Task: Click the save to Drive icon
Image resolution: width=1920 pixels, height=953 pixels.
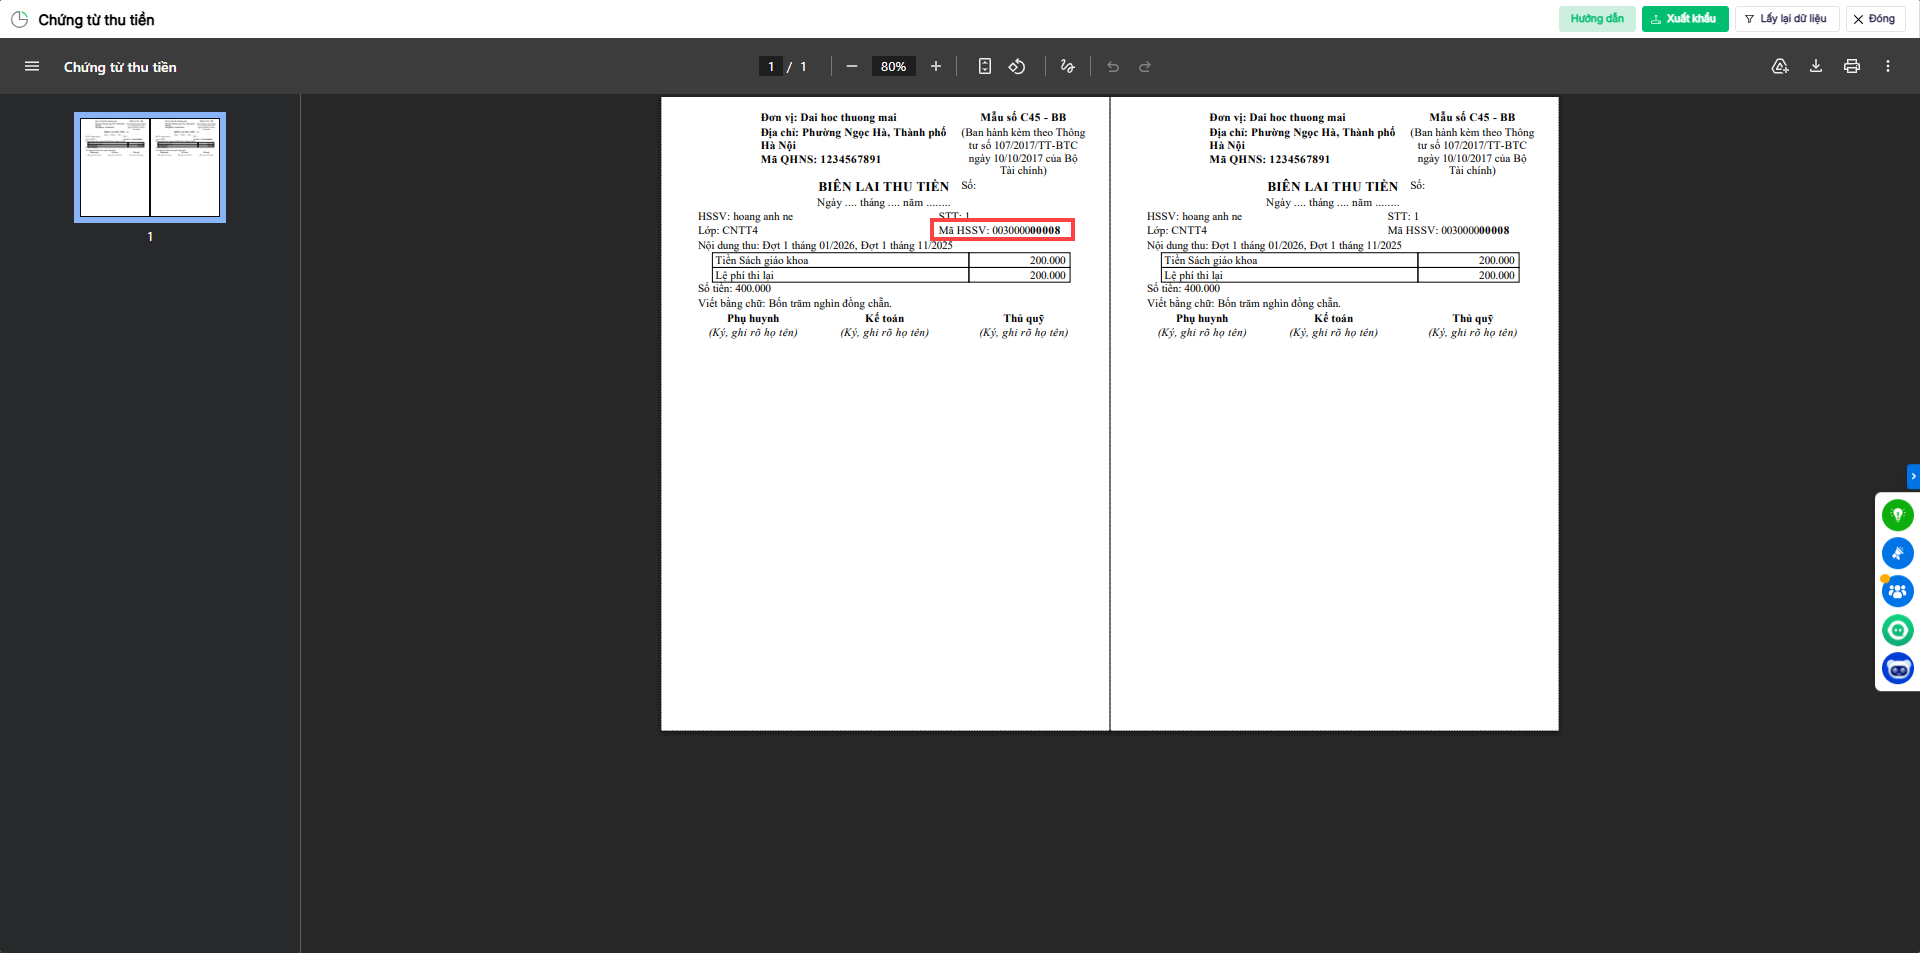Action: click(x=1780, y=67)
